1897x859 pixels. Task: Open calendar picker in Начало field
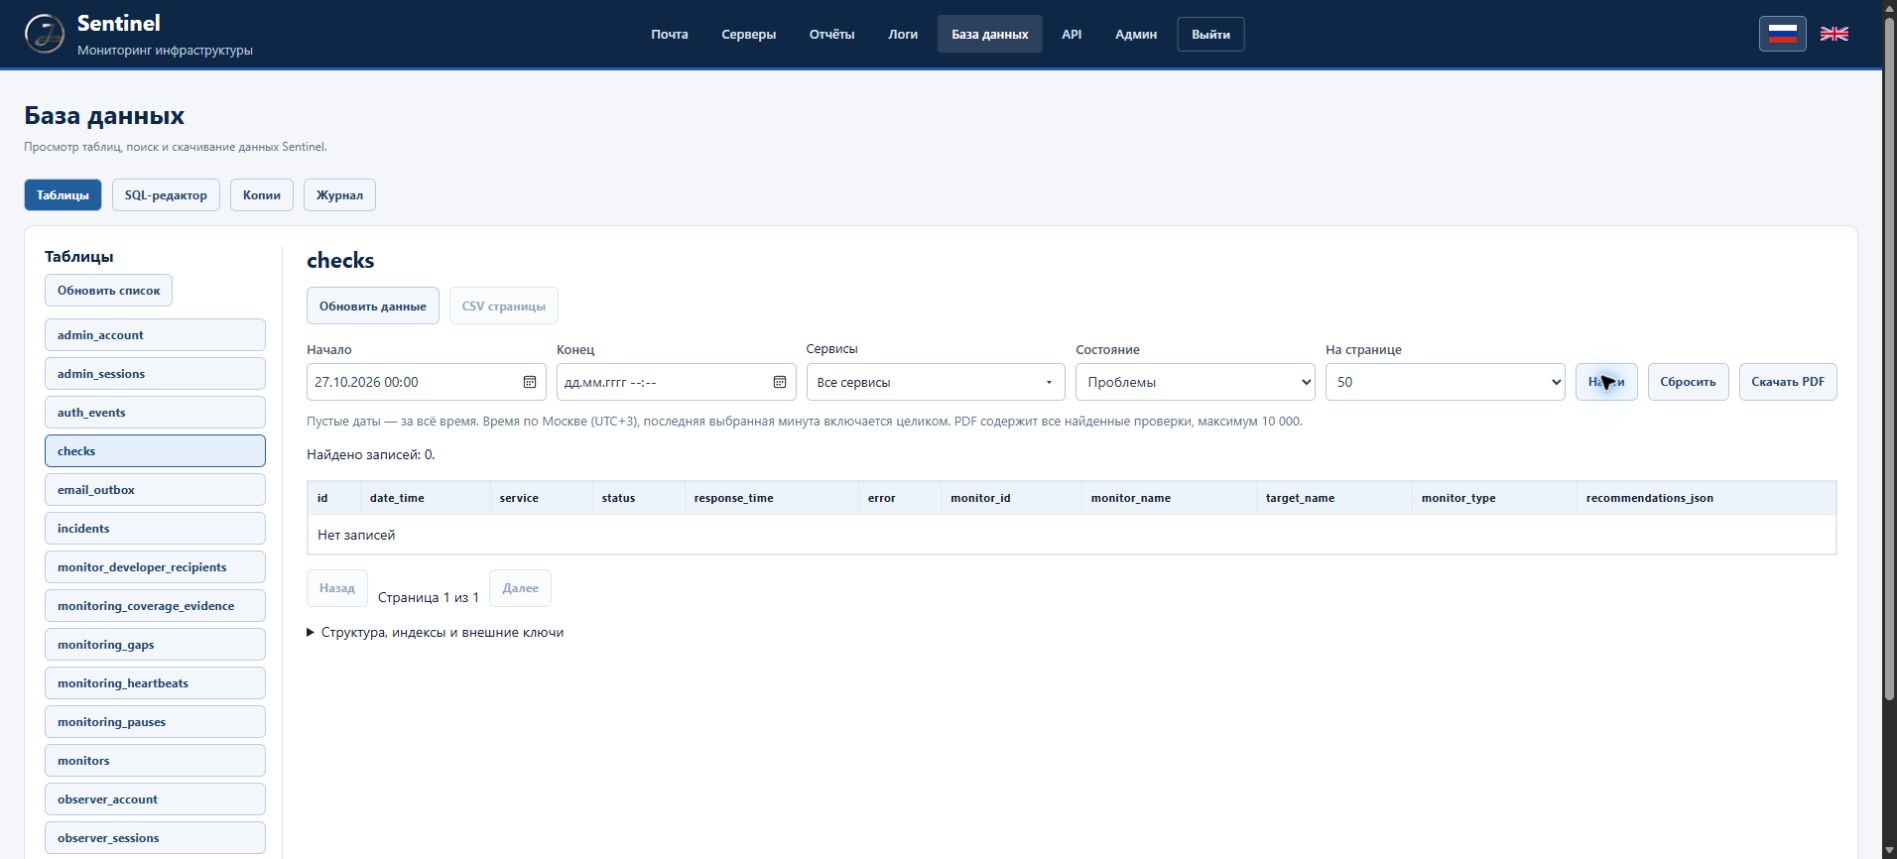[530, 382]
